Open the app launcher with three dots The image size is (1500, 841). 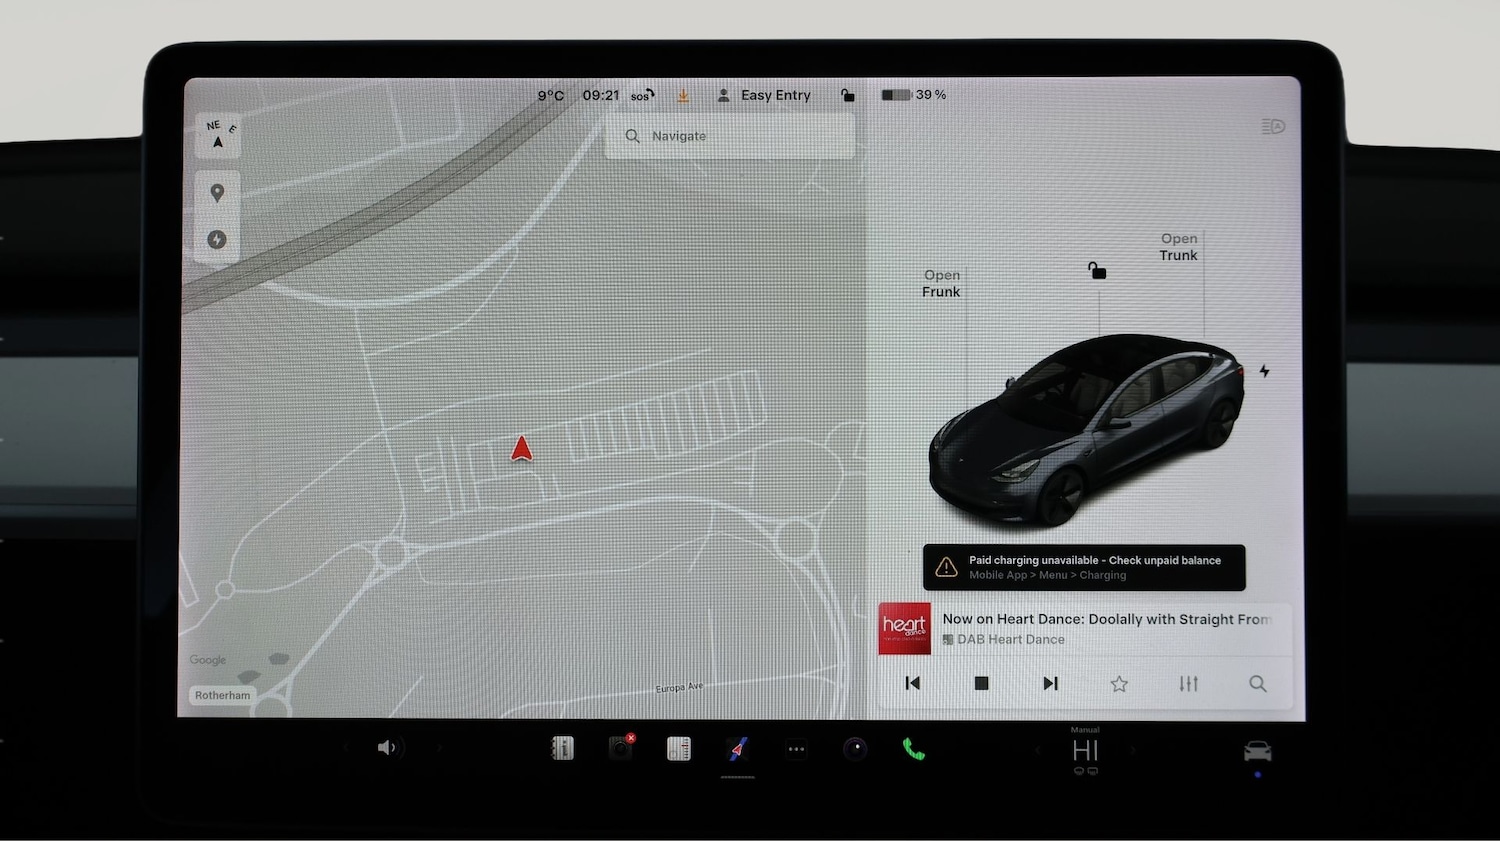[x=796, y=748]
